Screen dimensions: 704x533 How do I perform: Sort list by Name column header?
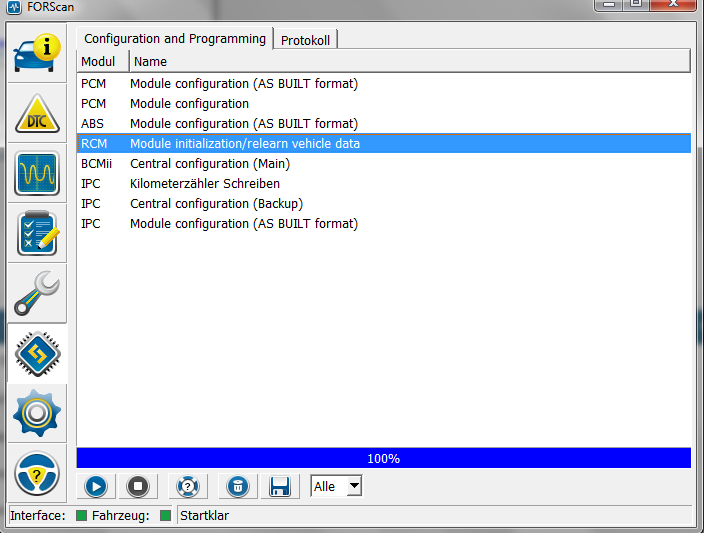point(150,62)
